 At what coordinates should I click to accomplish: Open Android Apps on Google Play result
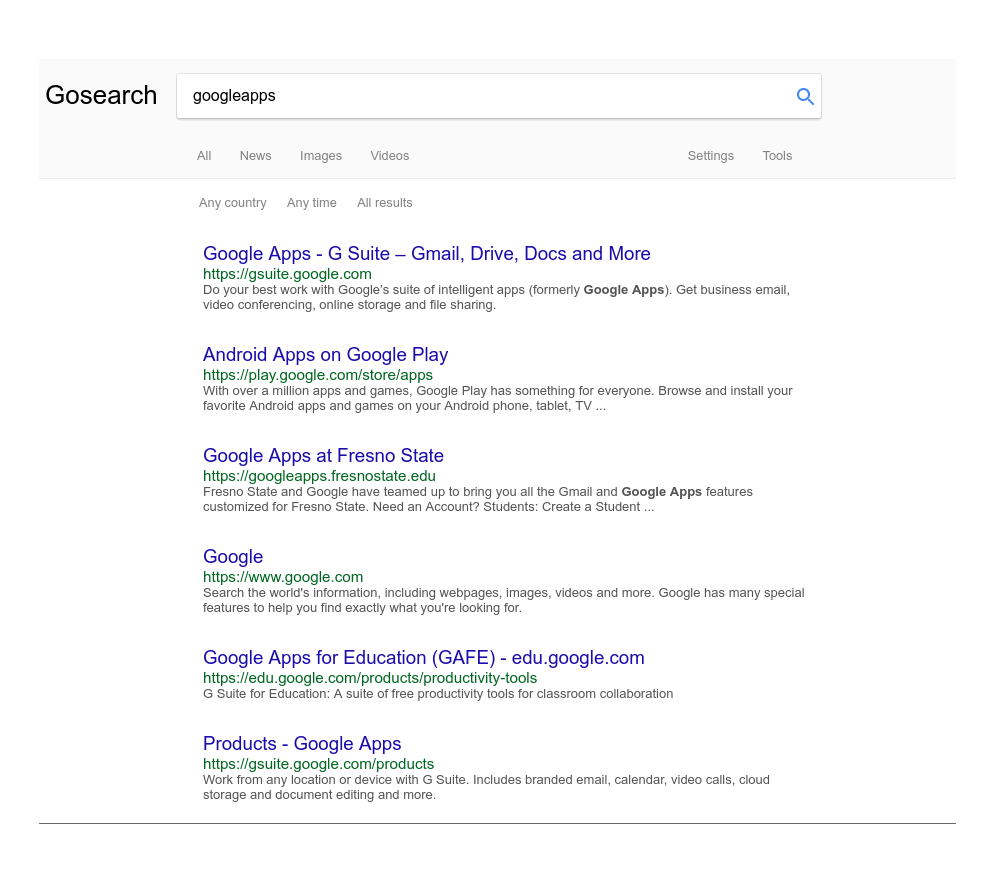(325, 354)
